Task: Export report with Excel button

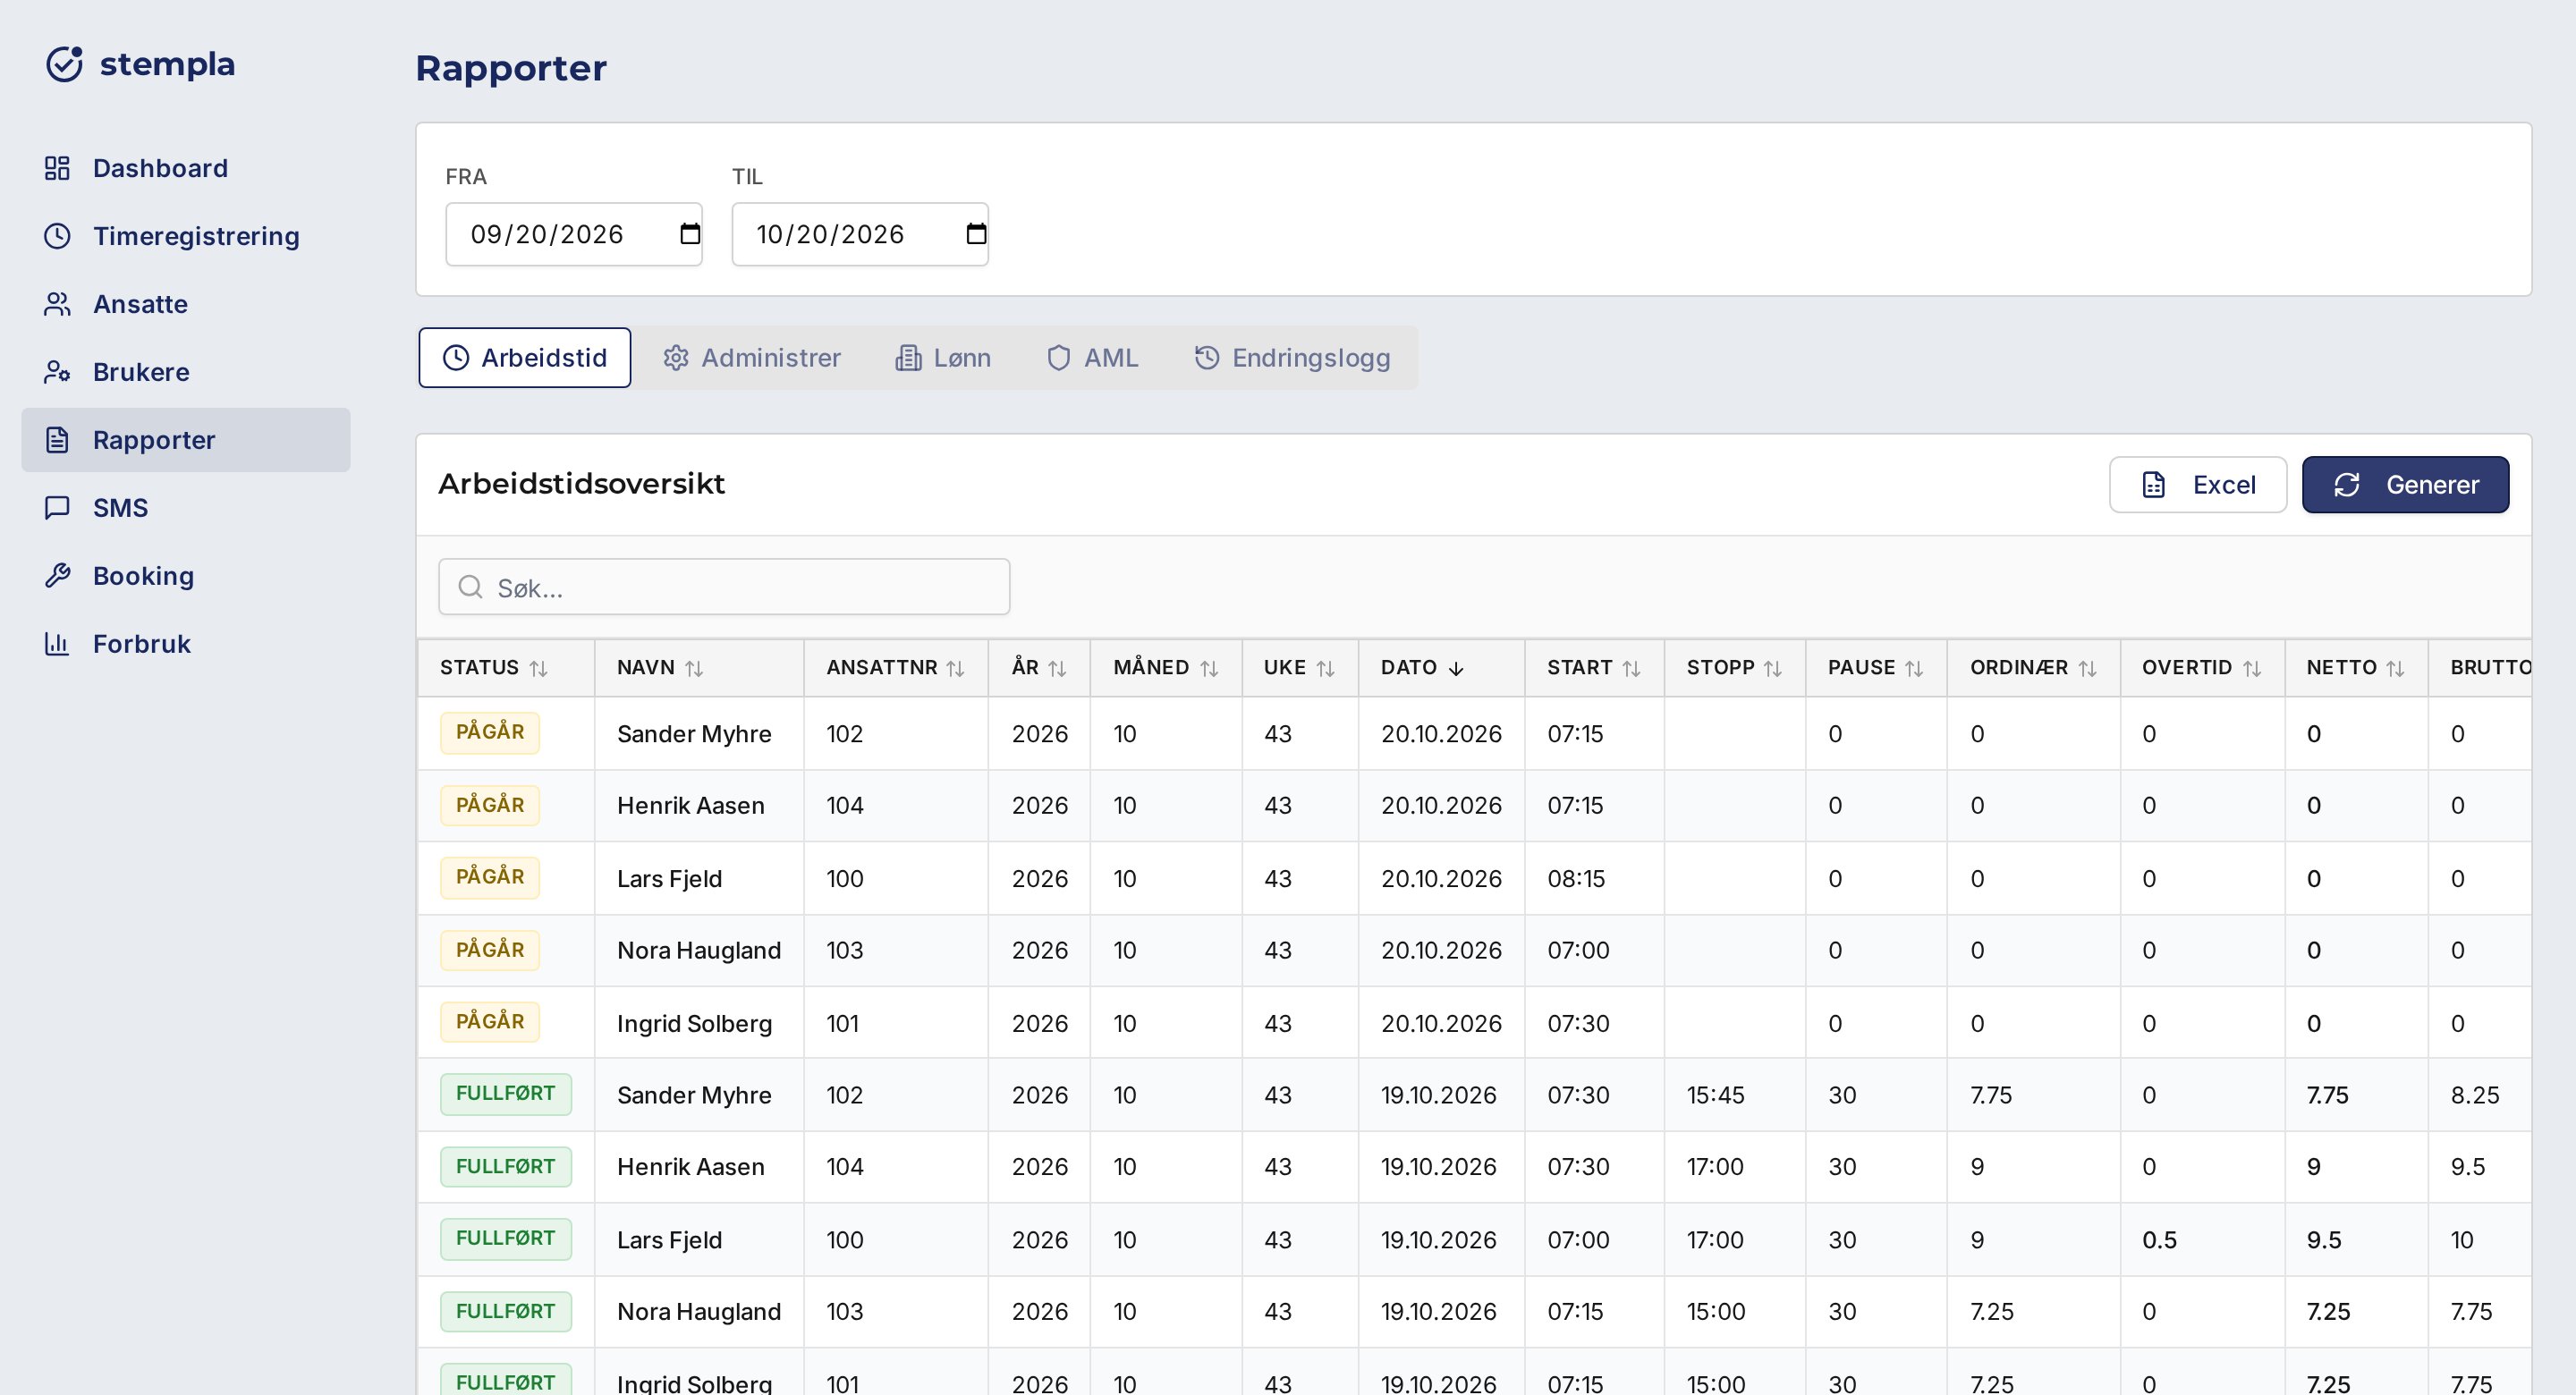Action: 2198,485
